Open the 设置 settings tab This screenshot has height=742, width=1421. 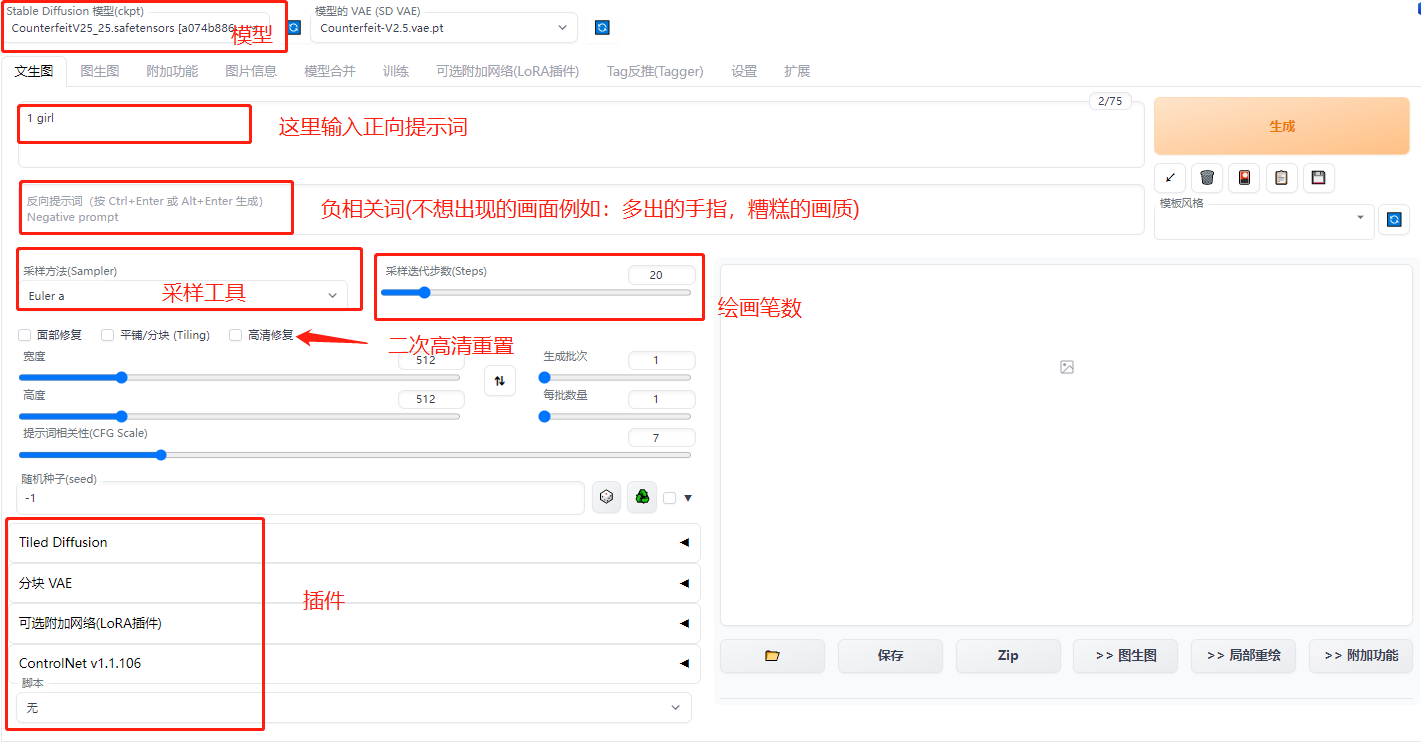(744, 71)
